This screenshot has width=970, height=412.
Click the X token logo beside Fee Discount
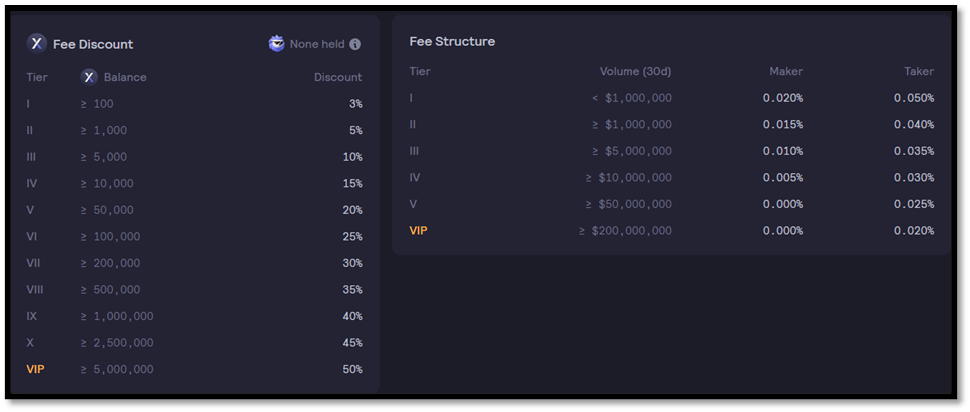[36, 44]
